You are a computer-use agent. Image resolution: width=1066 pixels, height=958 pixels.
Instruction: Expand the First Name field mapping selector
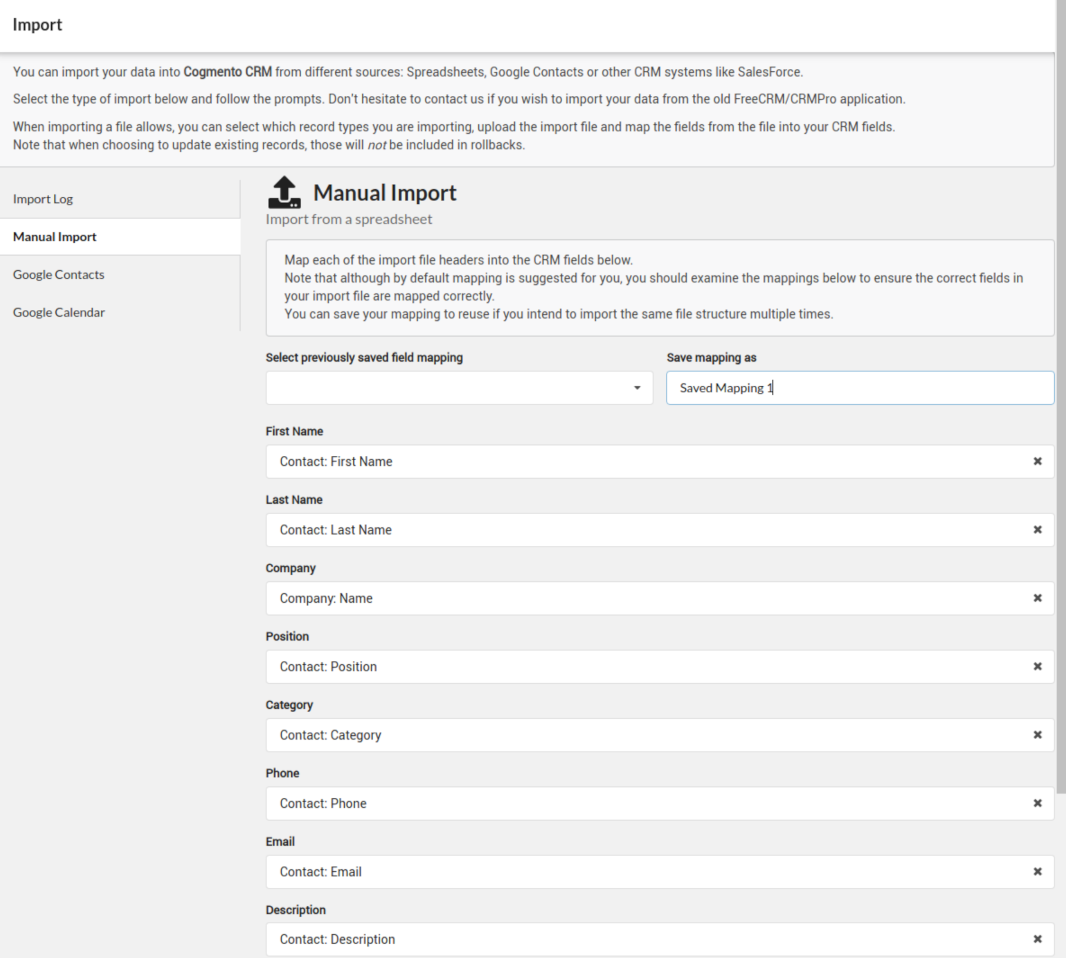(640, 462)
